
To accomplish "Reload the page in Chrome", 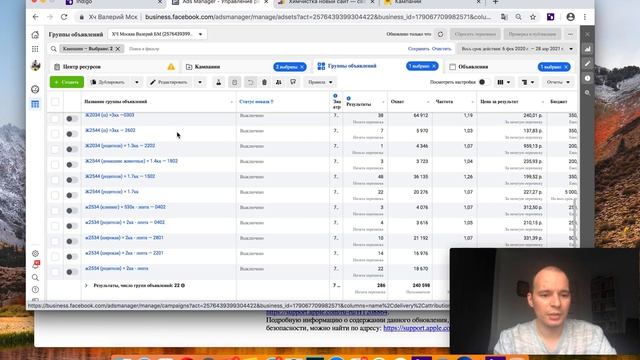I will tap(64, 17).
